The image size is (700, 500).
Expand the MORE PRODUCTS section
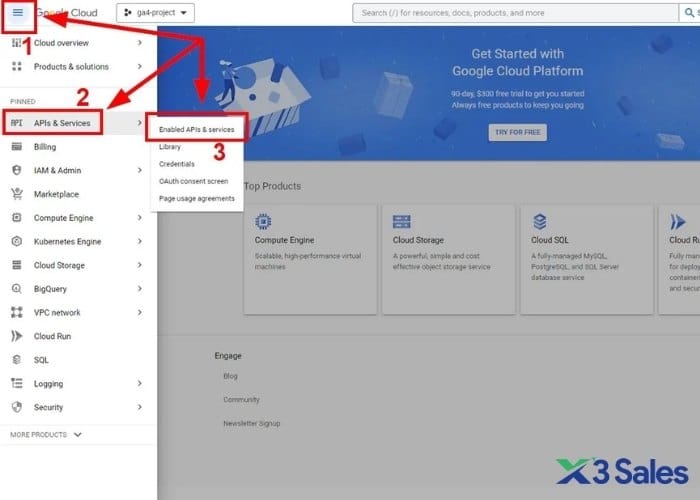46,434
